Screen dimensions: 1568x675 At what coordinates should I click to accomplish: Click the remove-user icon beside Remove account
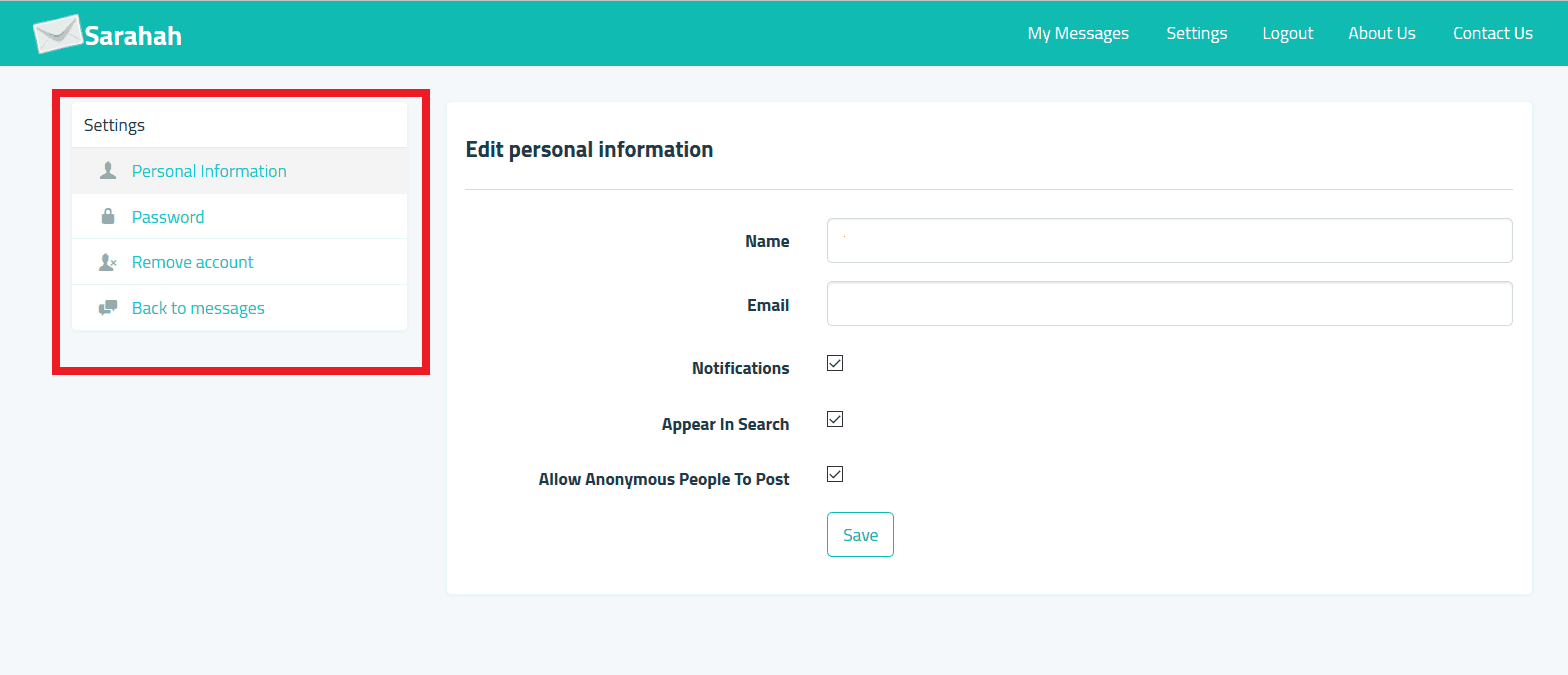[x=108, y=262]
